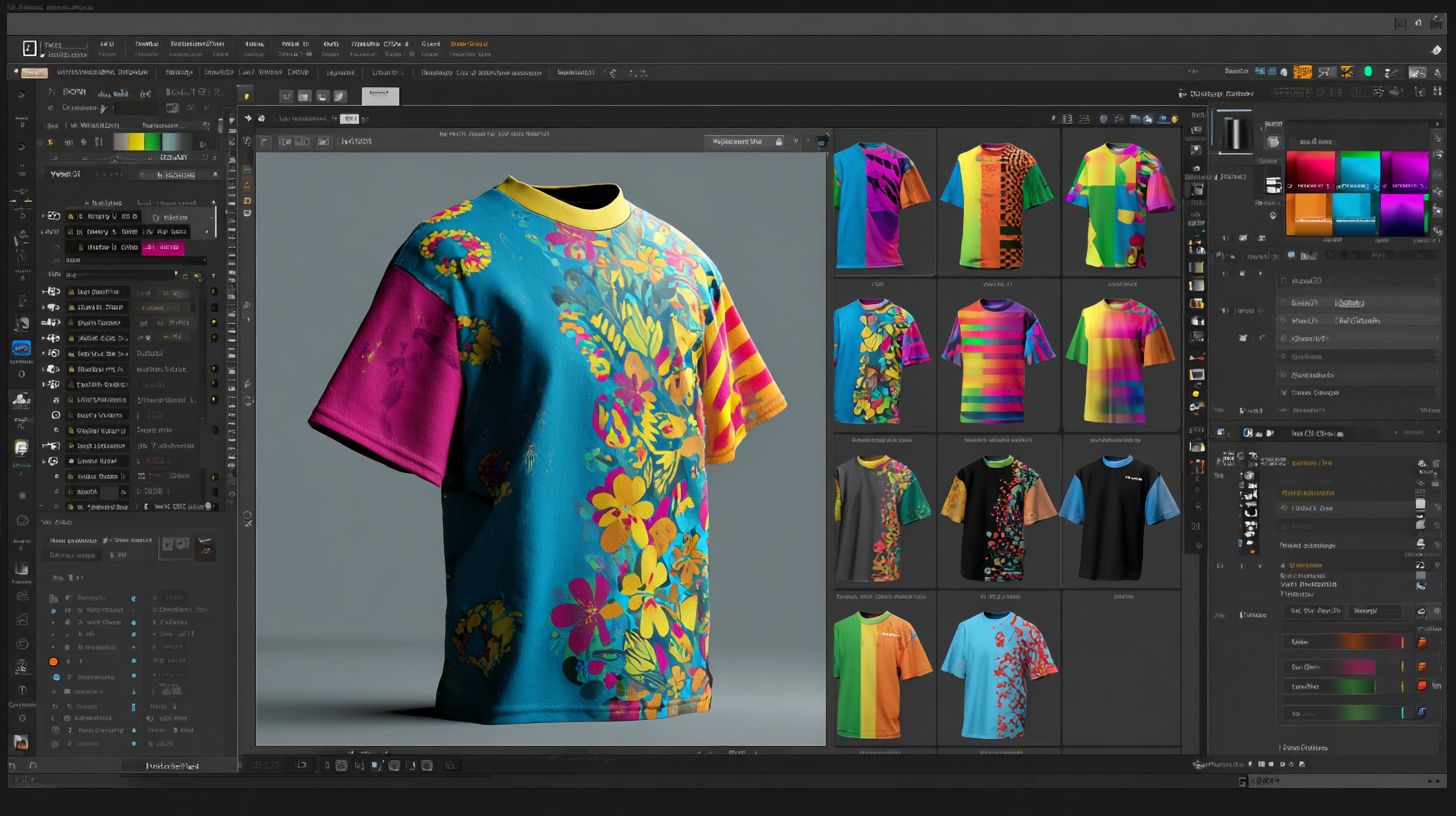
Task: Expand the first row in the layer list
Action: tap(46, 292)
